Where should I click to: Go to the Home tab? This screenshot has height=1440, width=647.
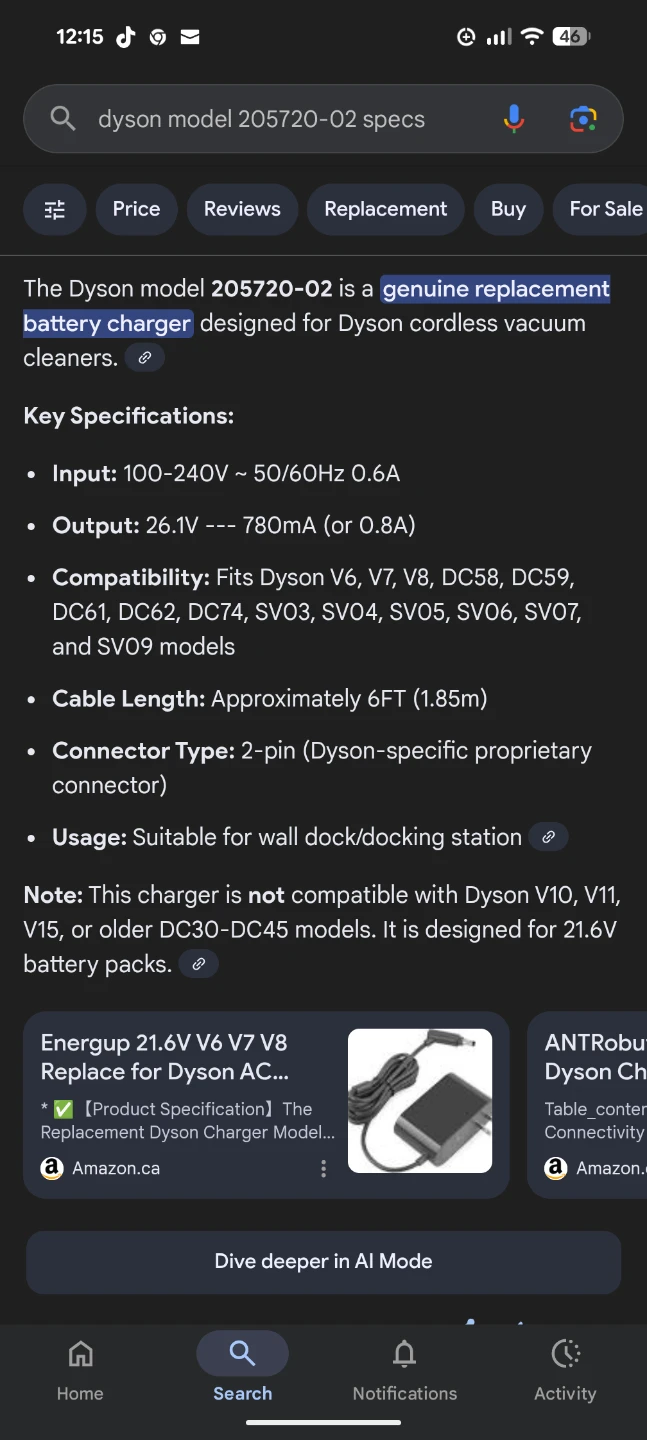coord(80,1371)
